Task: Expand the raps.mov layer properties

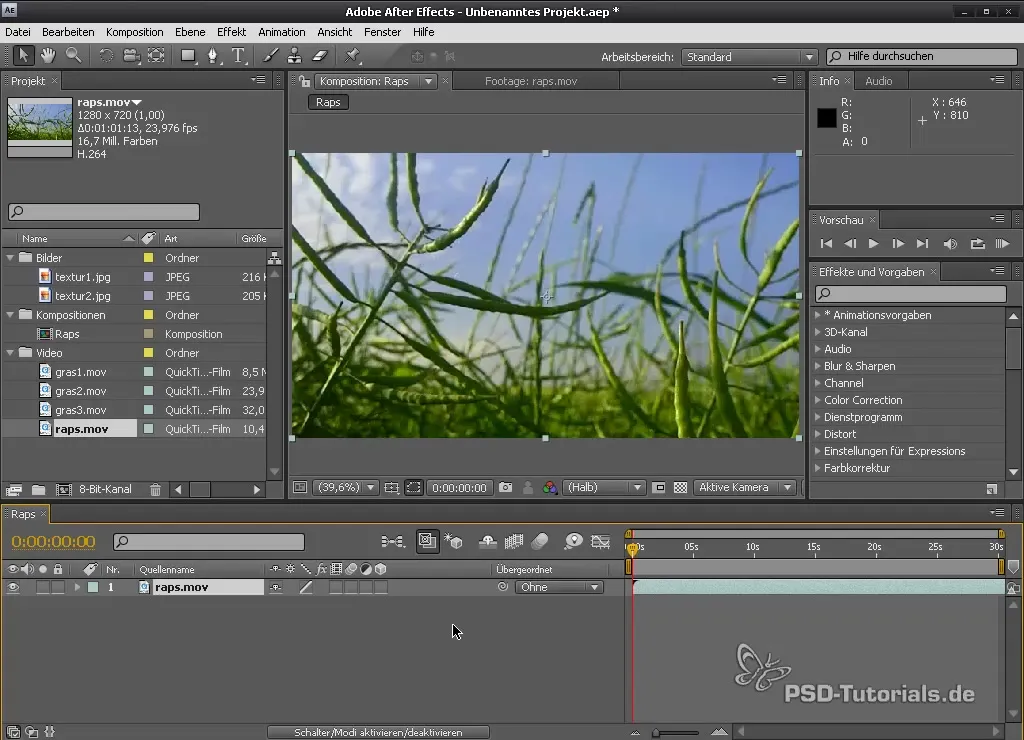Action: click(77, 587)
